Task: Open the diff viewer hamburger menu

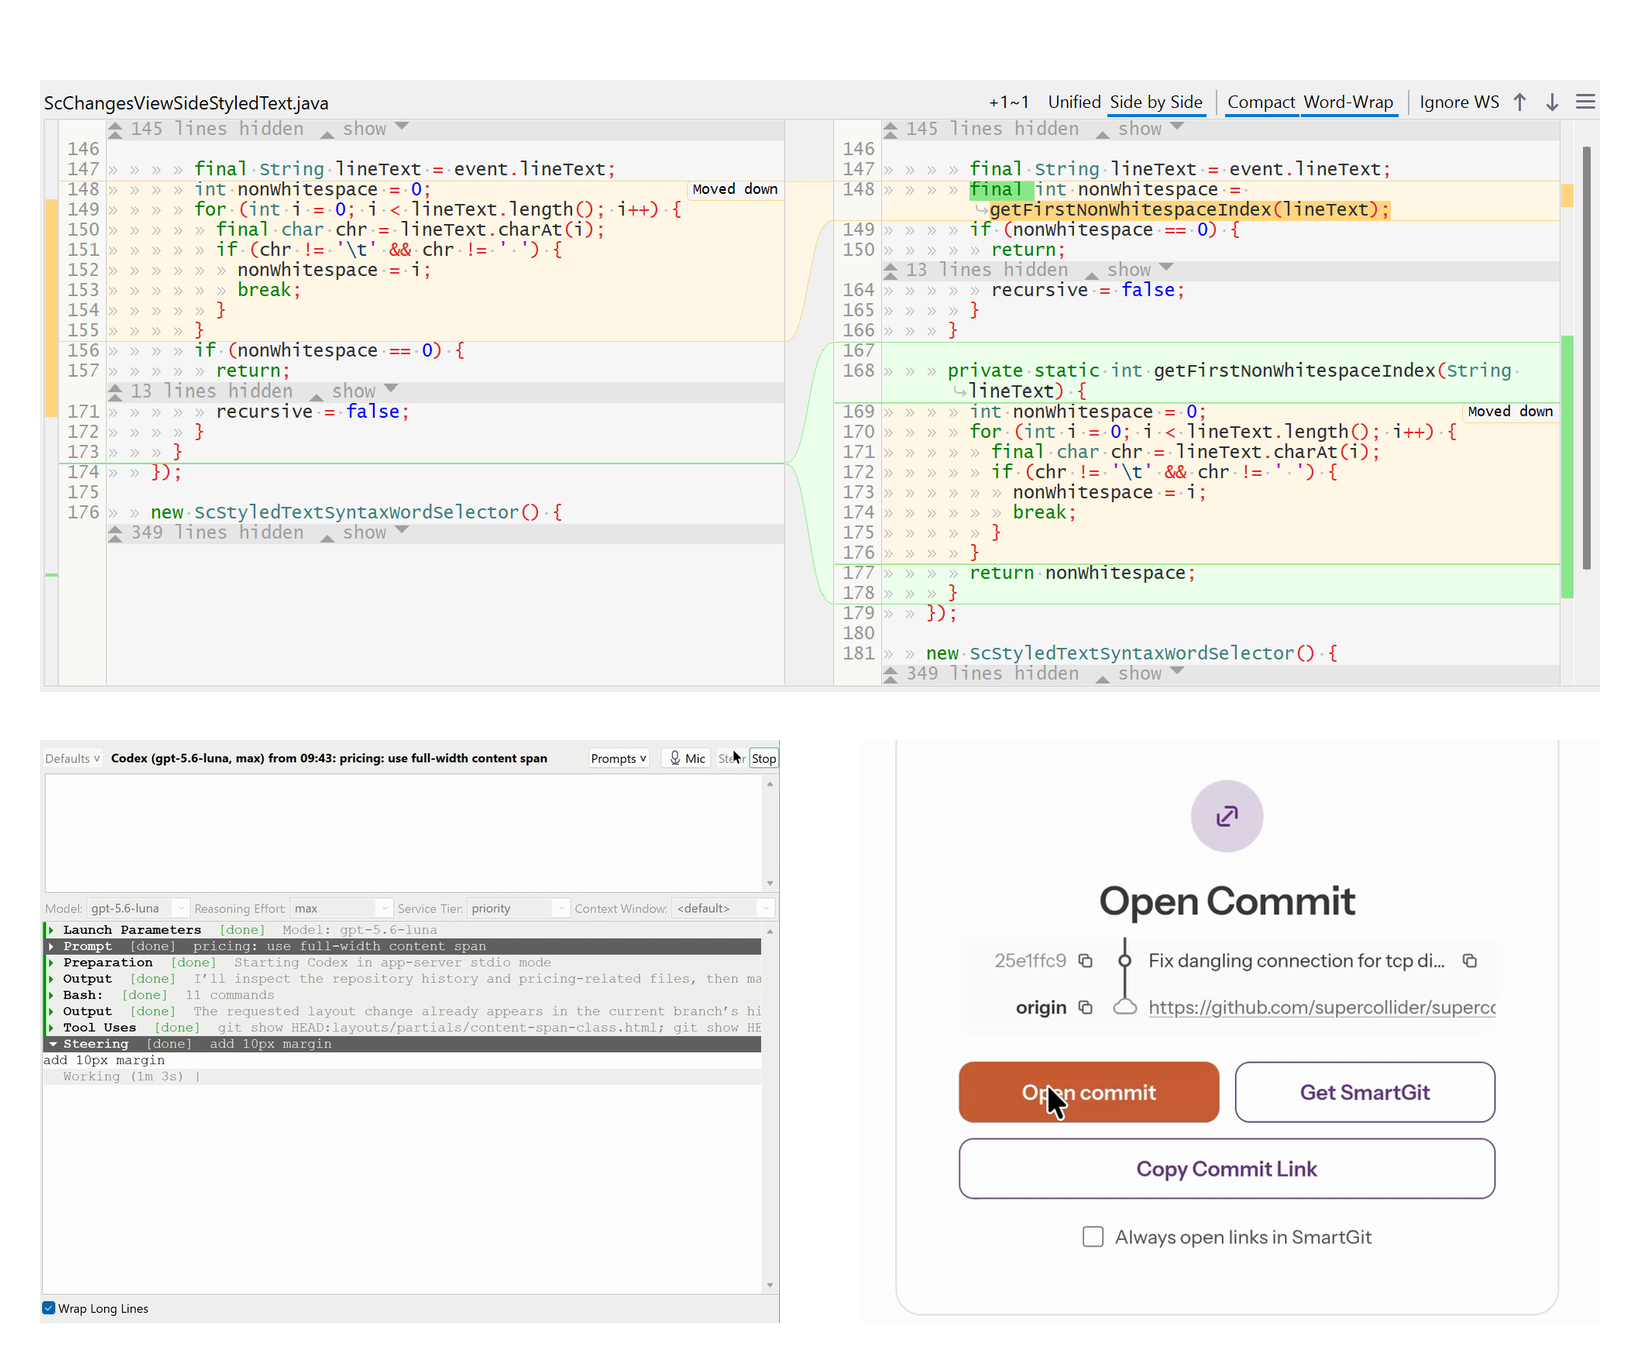Action: click(1585, 102)
